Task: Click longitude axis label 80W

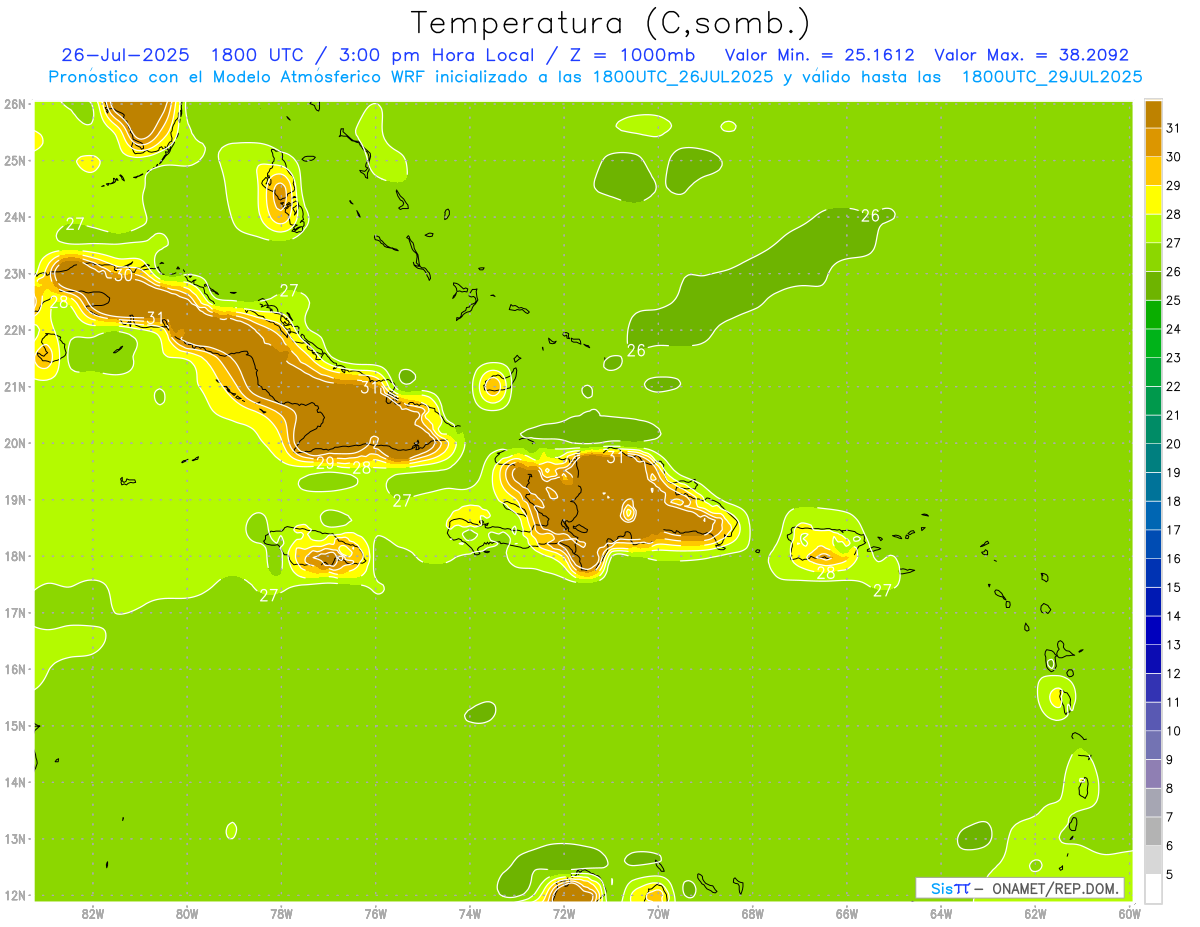Action: pos(186,912)
